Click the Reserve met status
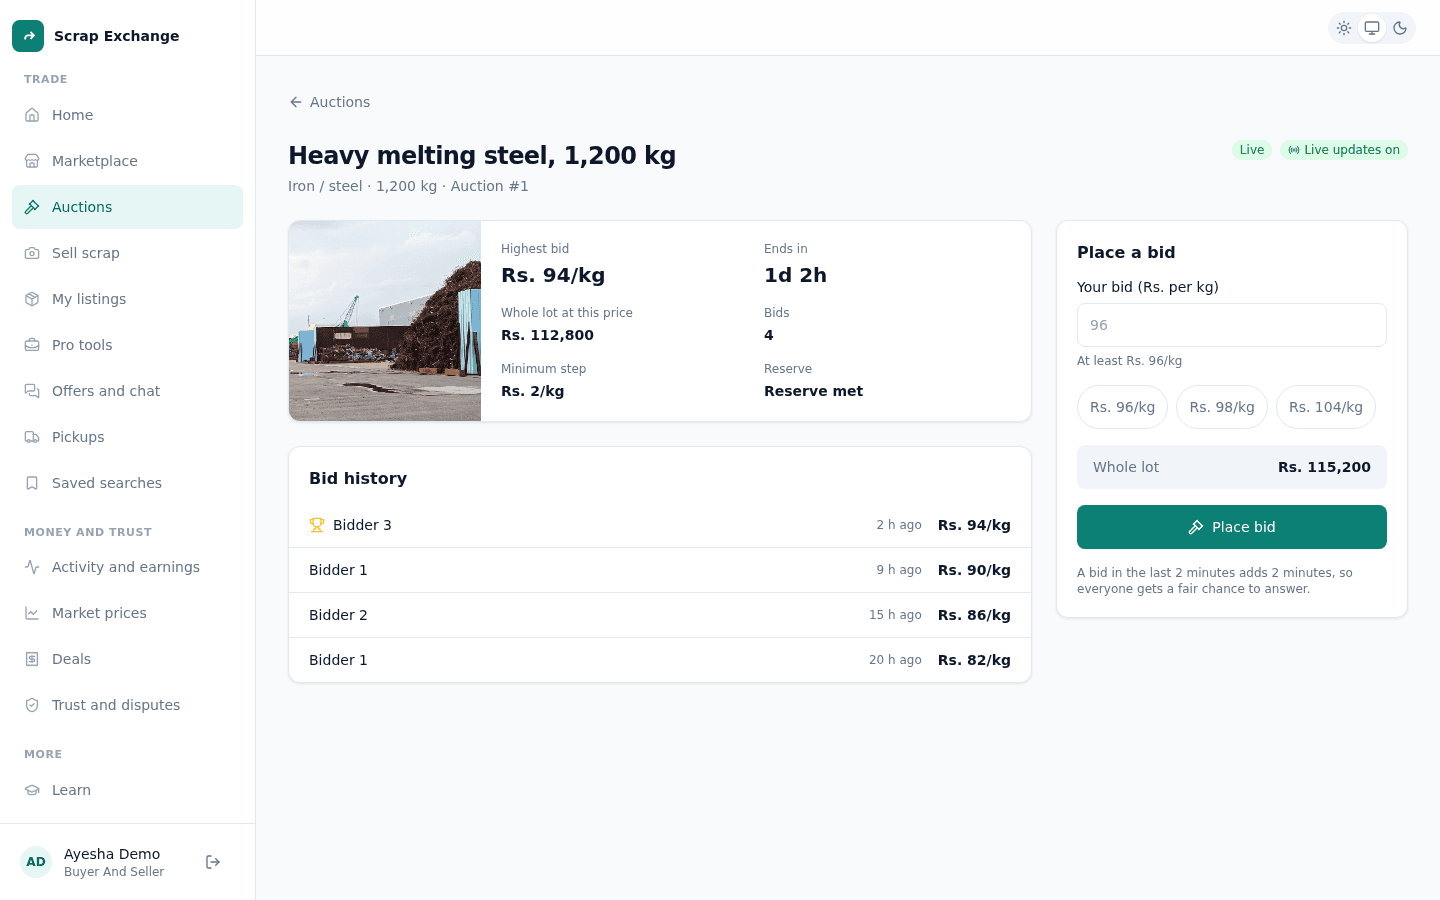The width and height of the screenshot is (1440, 900). (x=813, y=391)
